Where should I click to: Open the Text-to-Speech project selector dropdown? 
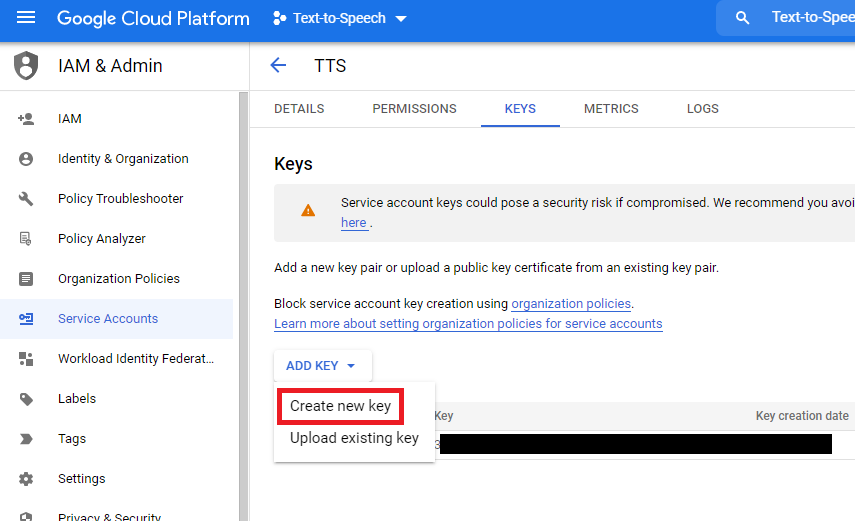click(340, 18)
